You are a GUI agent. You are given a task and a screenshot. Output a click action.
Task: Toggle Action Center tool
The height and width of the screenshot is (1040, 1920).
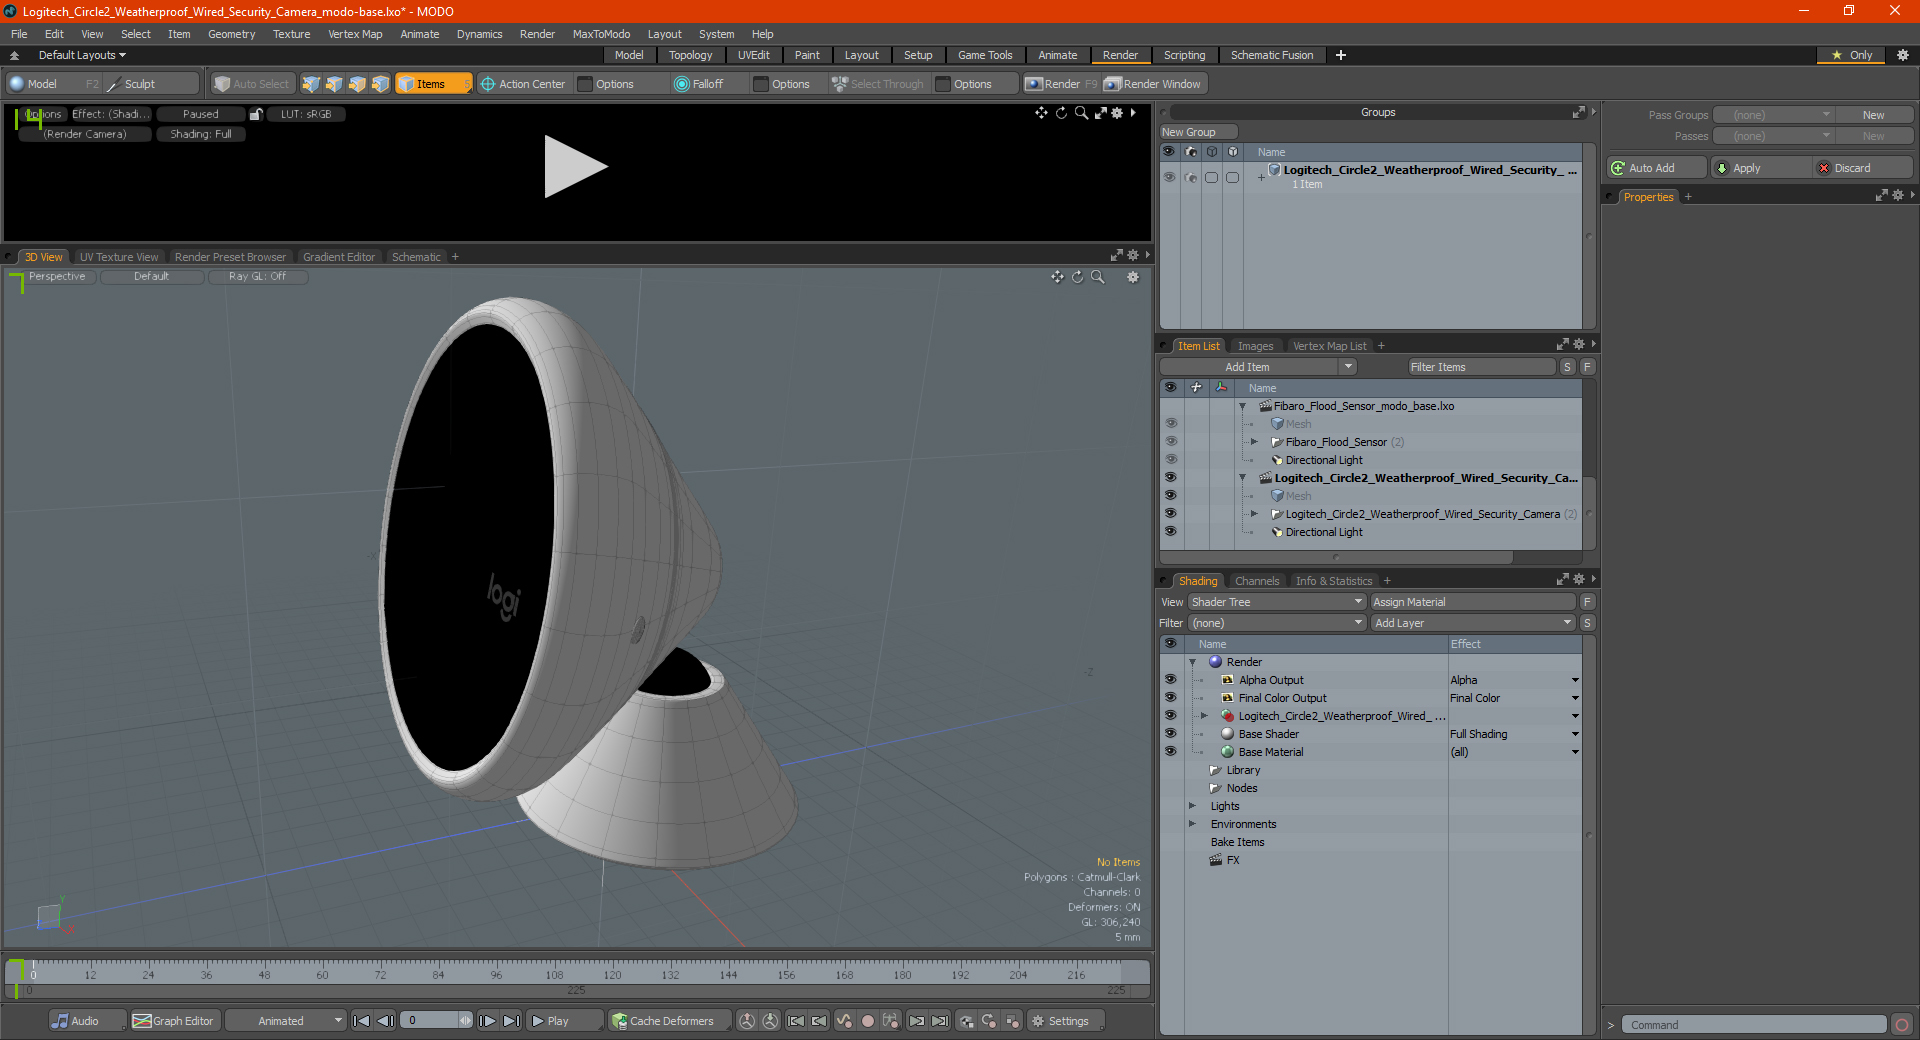[x=523, y=84]
